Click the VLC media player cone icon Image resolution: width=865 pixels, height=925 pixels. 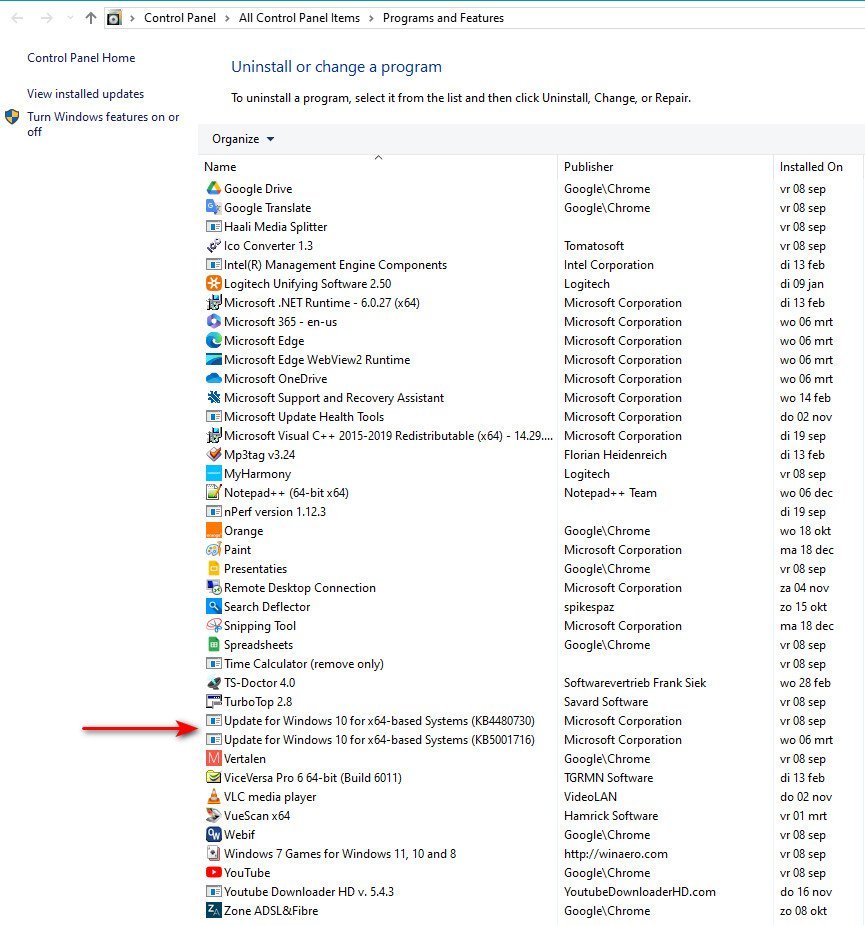[x=213, y=797]
